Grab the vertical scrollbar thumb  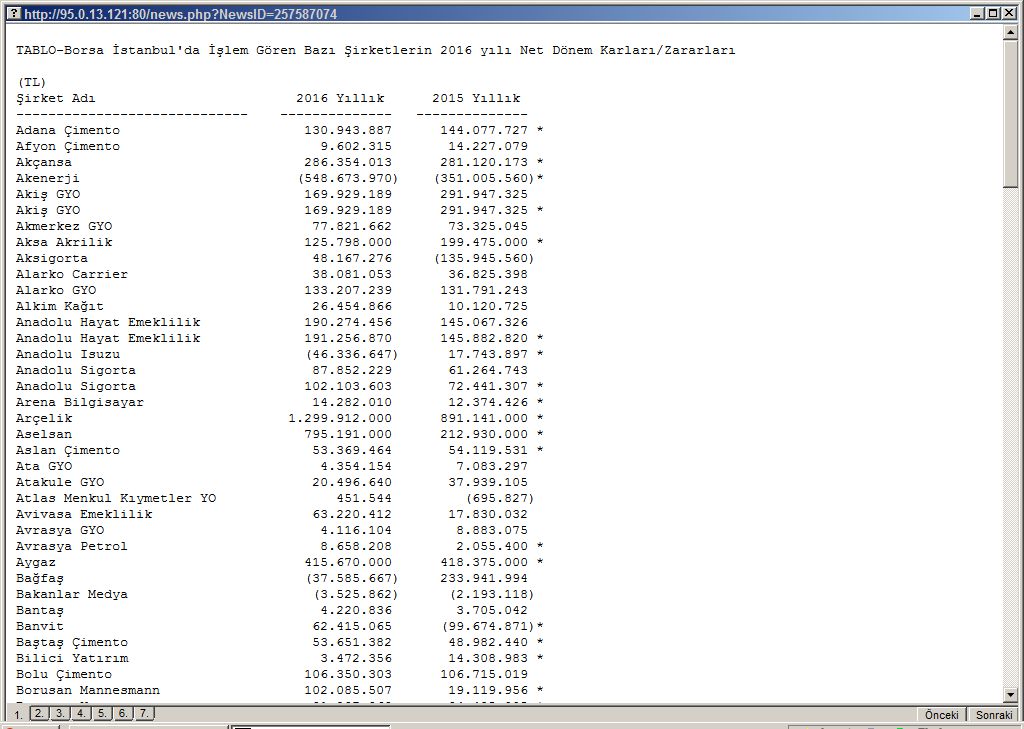pos(1010,112)
